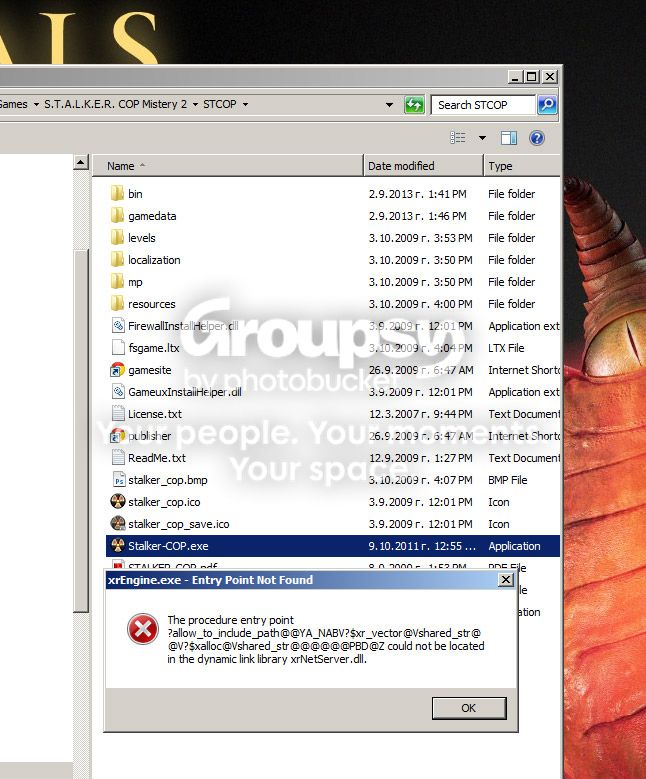Click the search magnifier button
The height and width of the screenshot is (779, 646).
(547, 105)
